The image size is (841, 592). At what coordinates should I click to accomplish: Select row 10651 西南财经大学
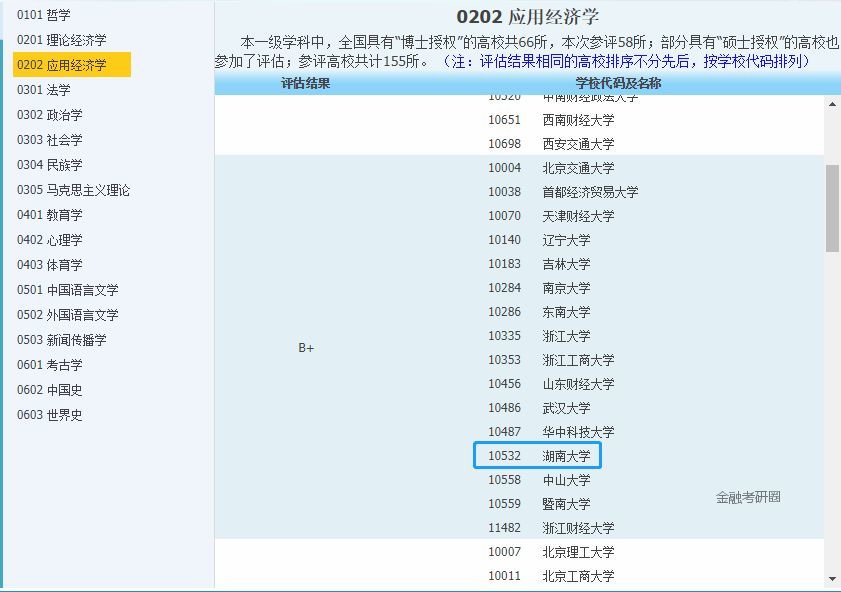coord(551,120)
